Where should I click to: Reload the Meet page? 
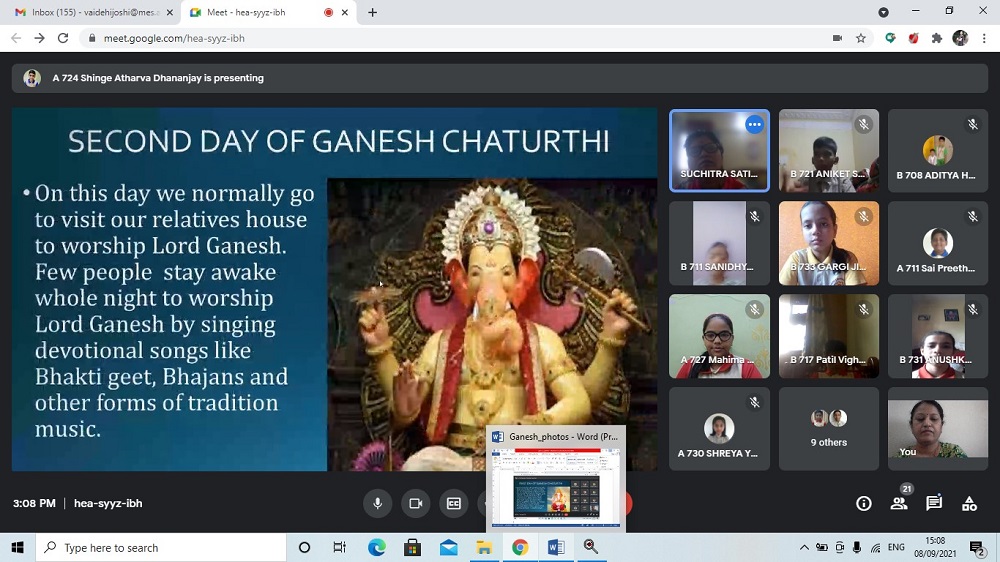[63, 38]
